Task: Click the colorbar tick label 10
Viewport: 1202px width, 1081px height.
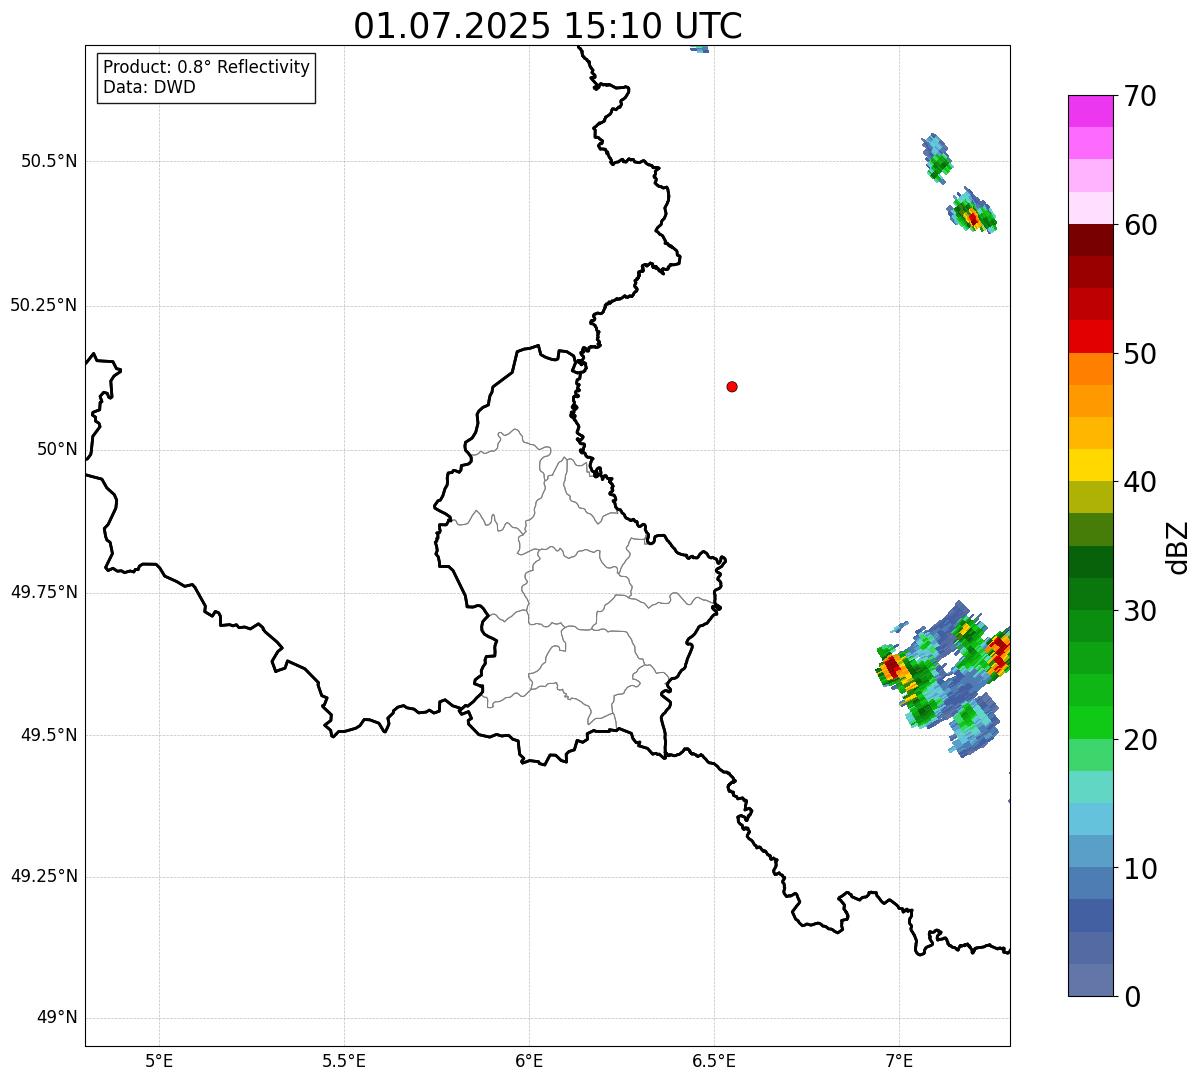Action: [1140, 868]
